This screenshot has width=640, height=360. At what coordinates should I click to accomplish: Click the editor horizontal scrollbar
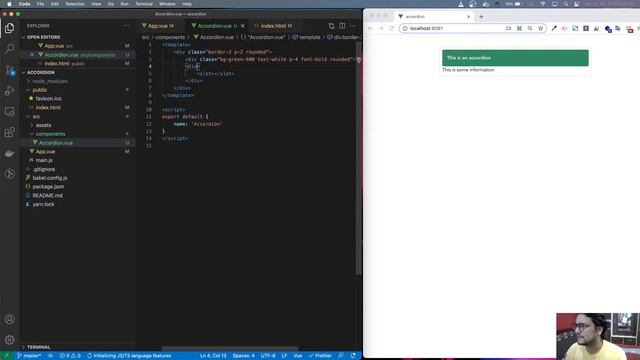coord(230,349)
